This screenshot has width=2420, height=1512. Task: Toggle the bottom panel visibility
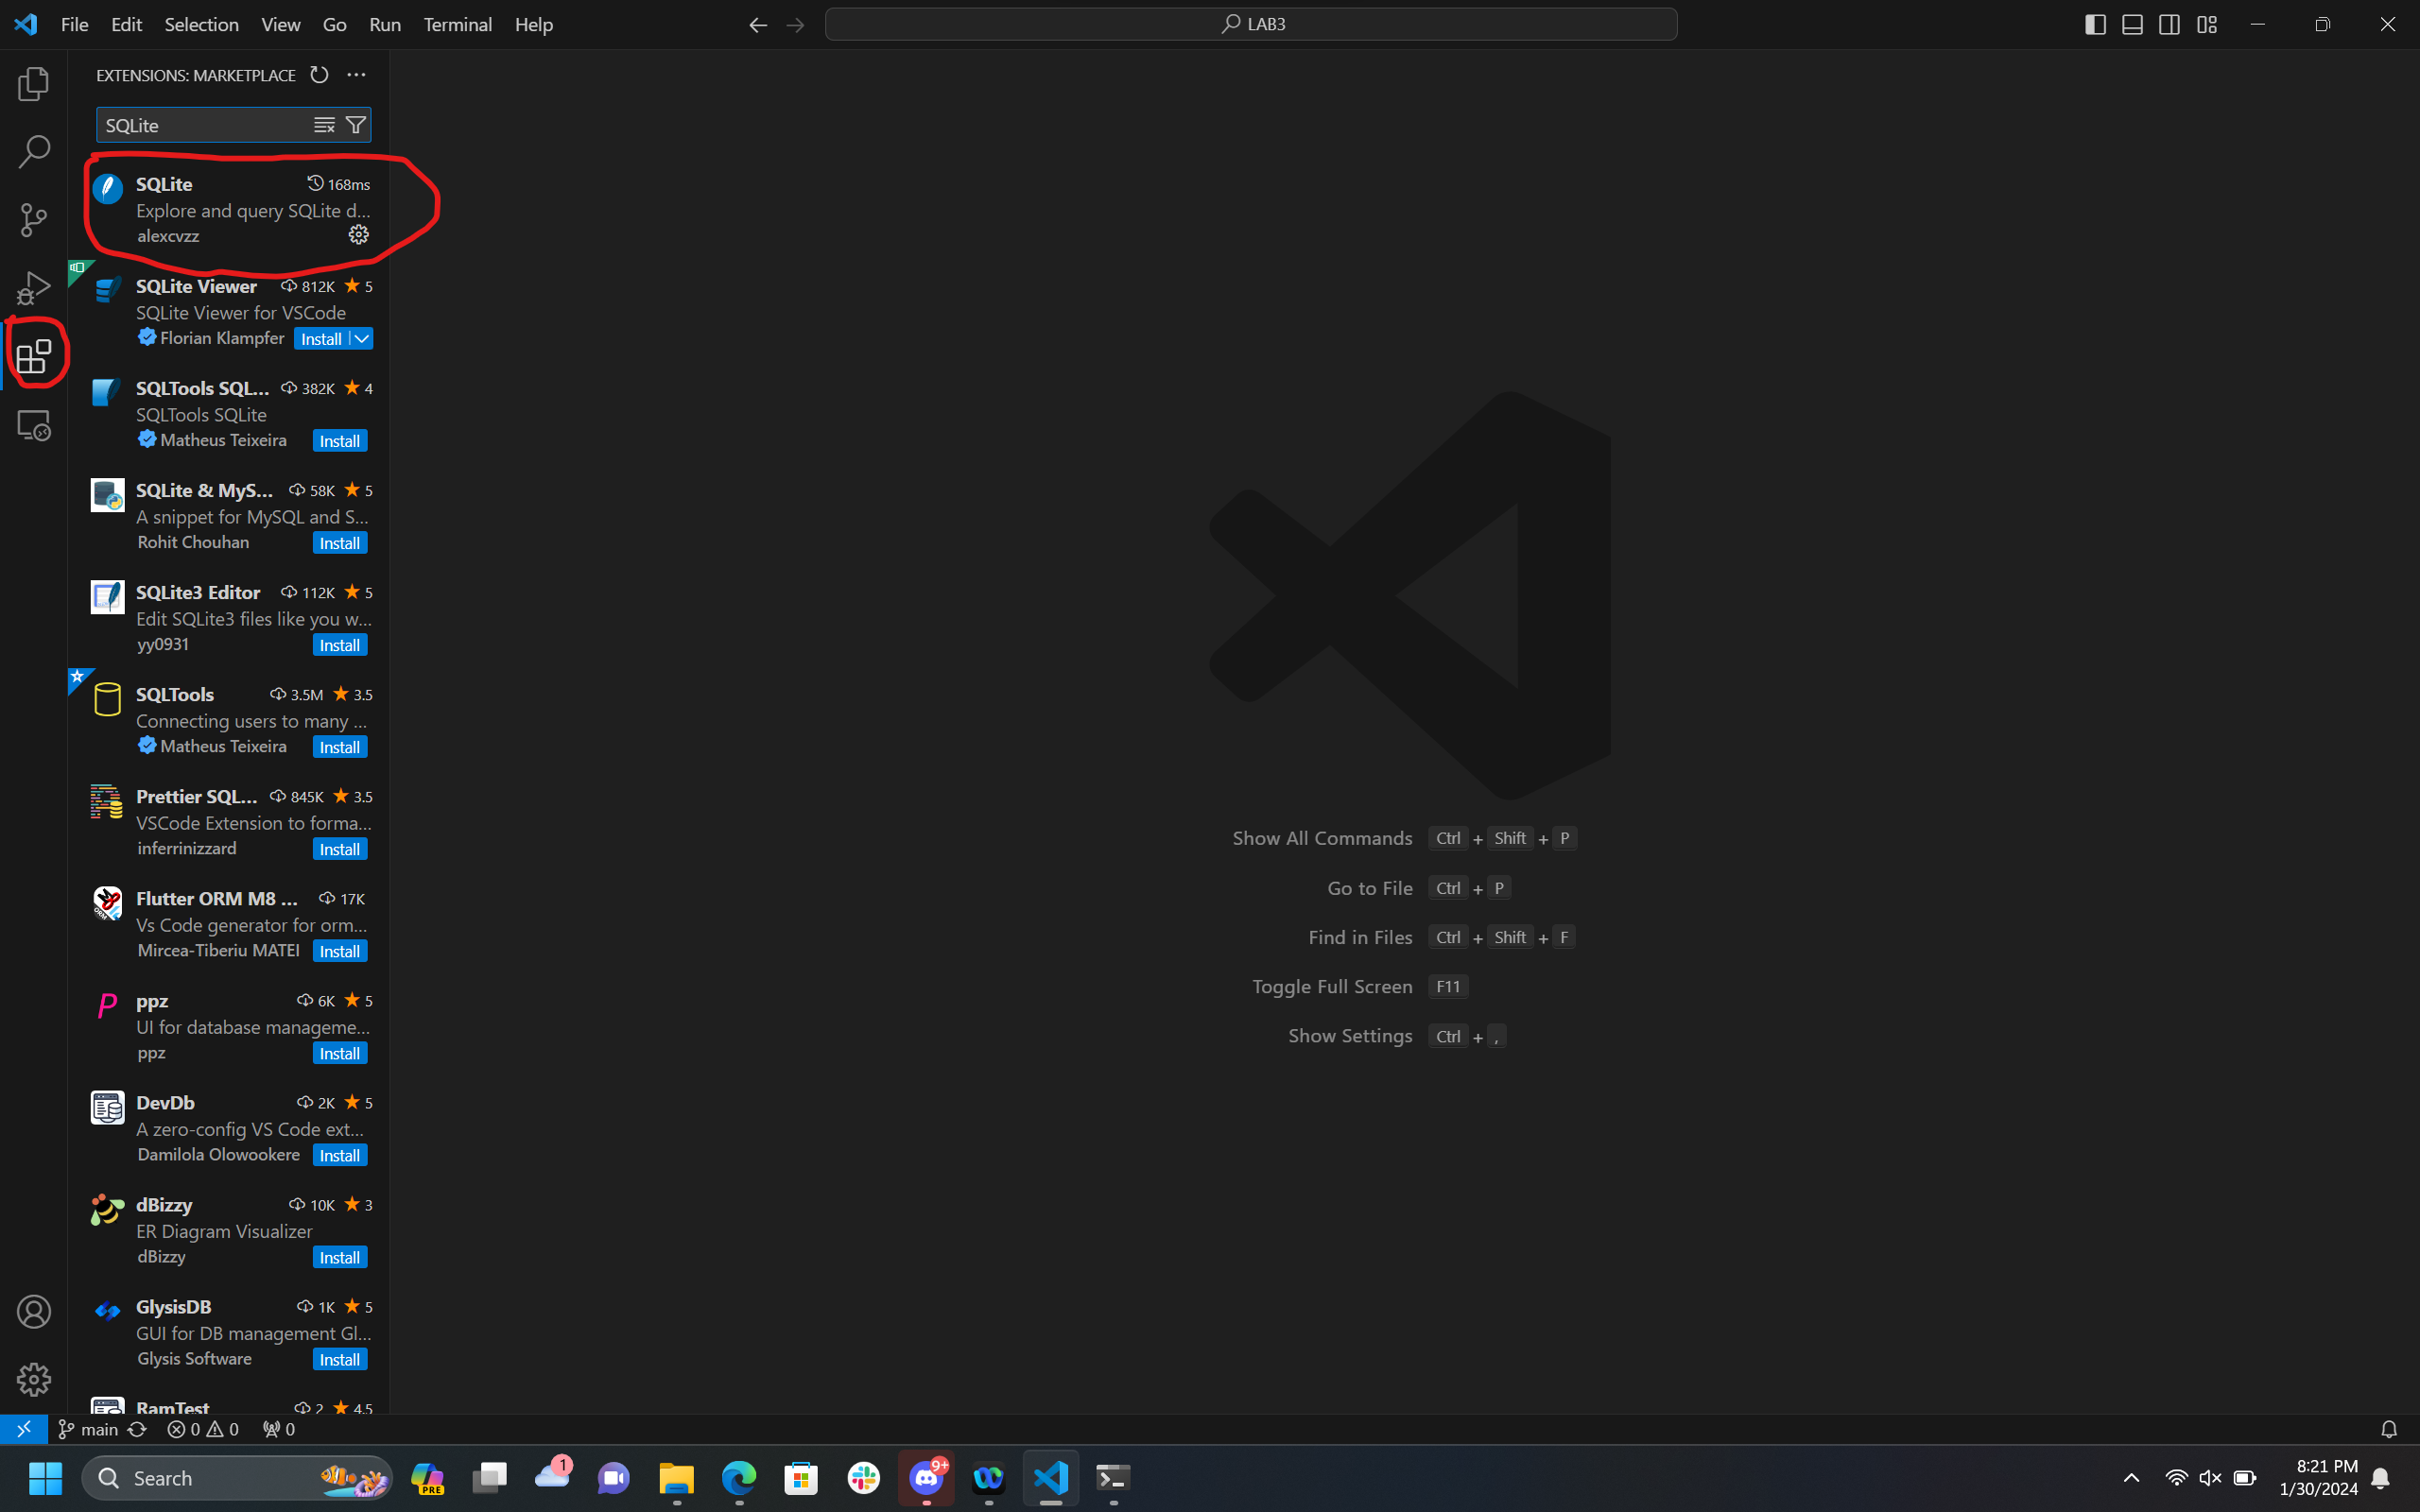[2132, 24]
